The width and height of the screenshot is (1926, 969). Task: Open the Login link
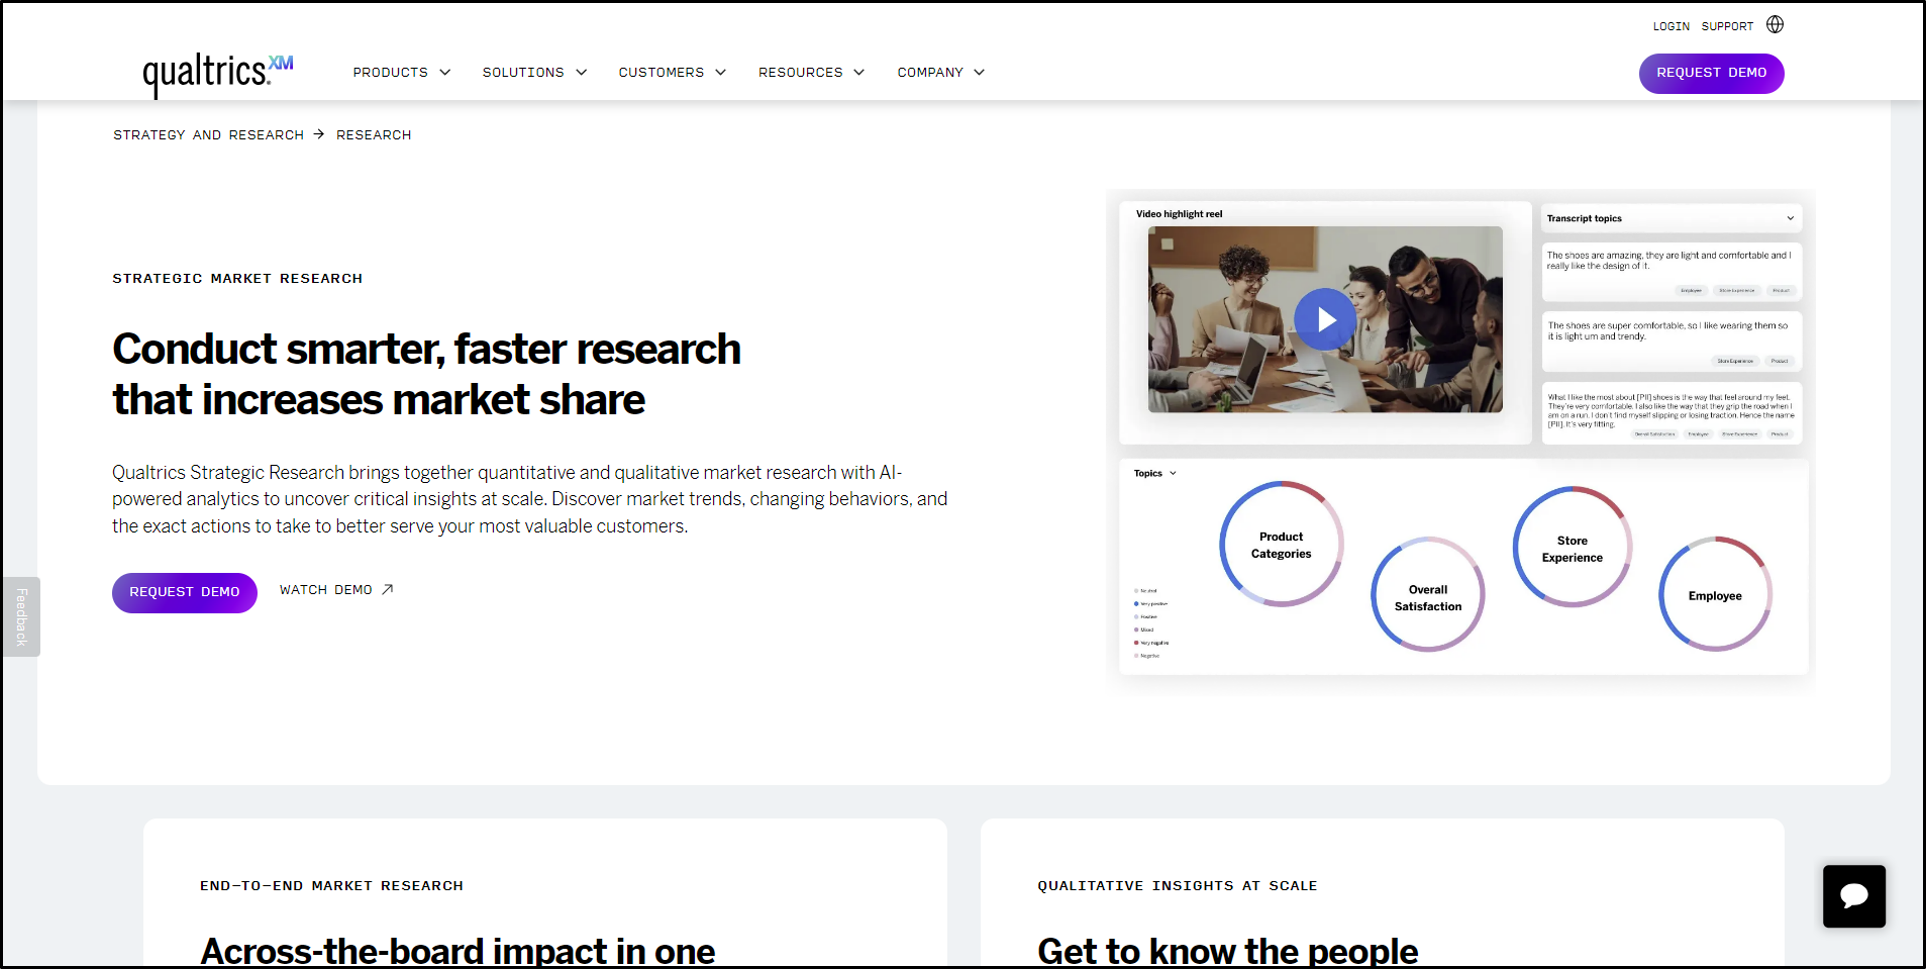1671,26
